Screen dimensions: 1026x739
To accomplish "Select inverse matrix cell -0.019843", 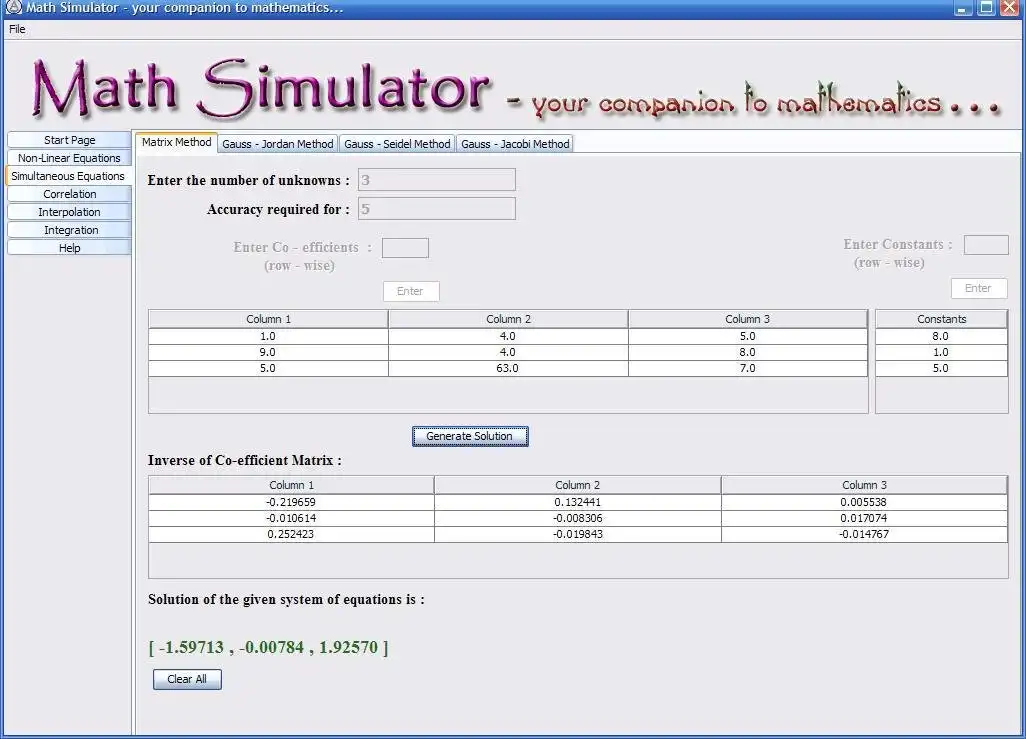I will coord(577,534).
